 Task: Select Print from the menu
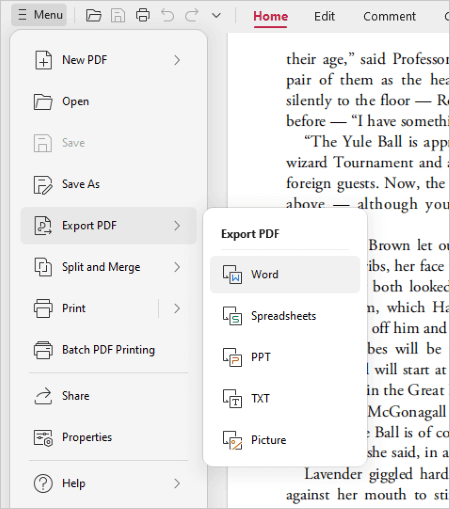(74, 308)
